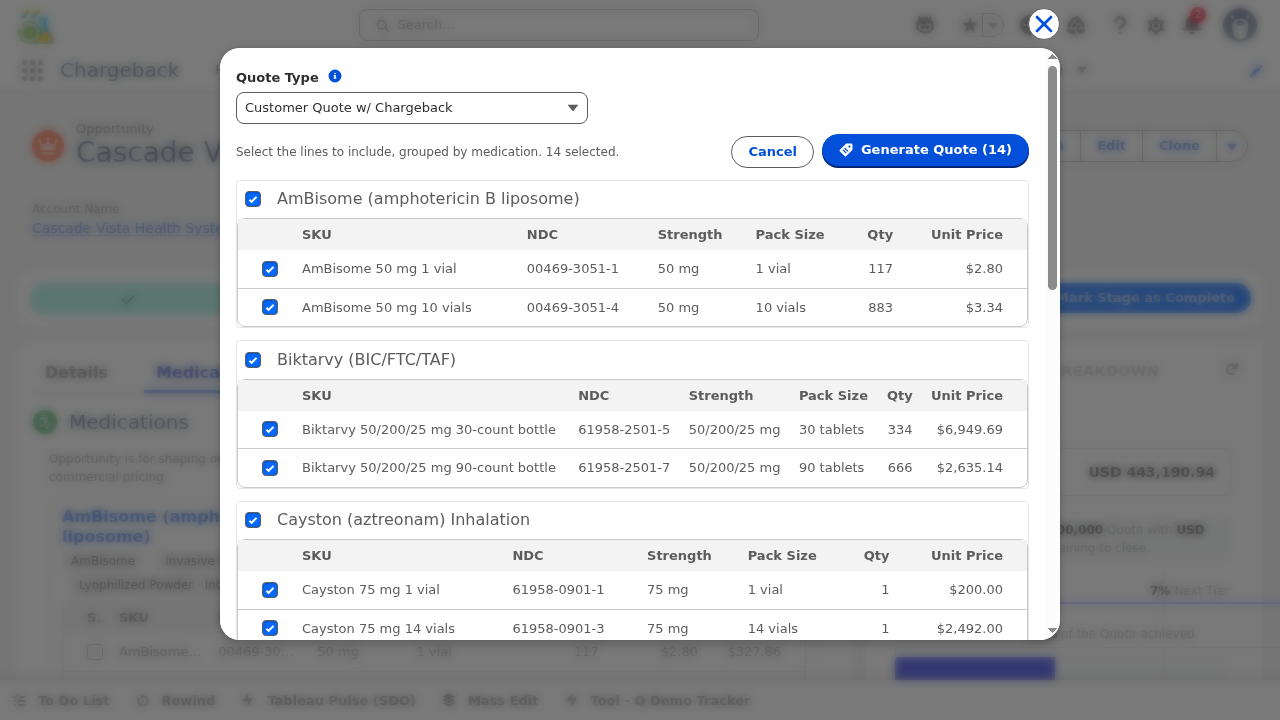Click the Cancel button
Viewport: 1280px width, 720px height.
(772, 151)
